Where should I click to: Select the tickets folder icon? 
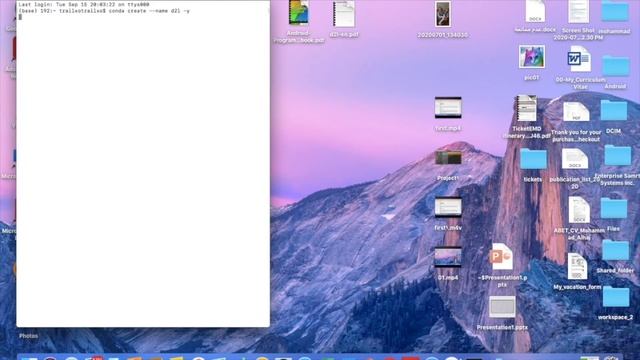coord(533,159)
